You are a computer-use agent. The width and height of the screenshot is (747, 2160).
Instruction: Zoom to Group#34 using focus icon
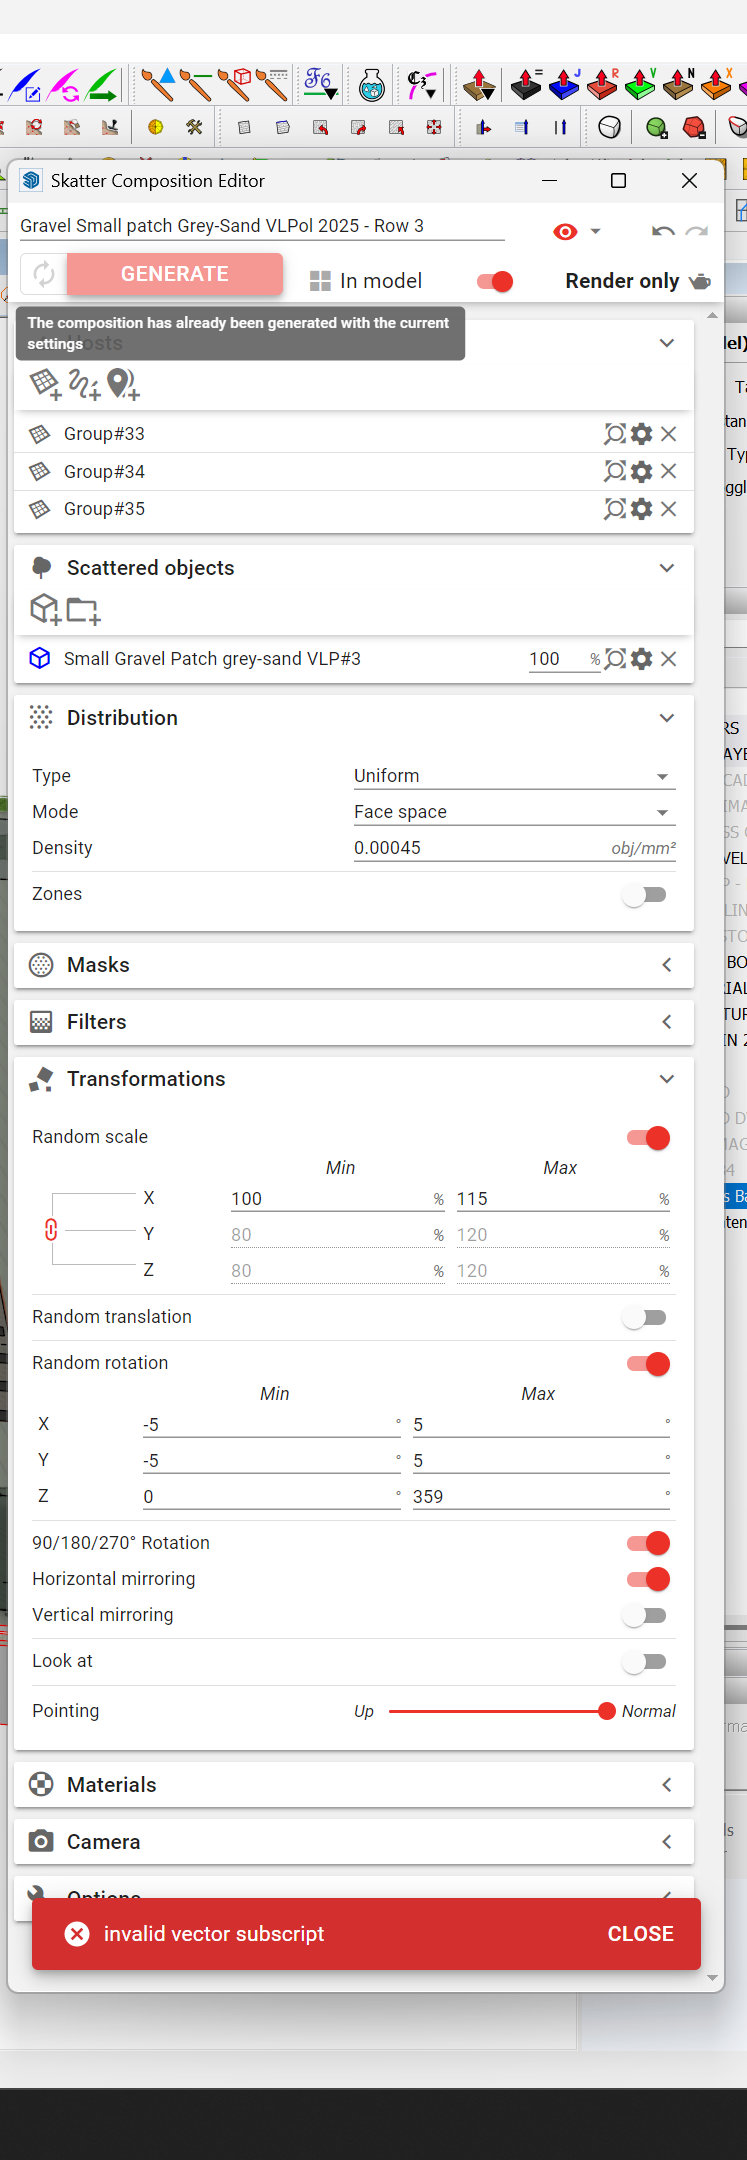[x=615, y=471]
